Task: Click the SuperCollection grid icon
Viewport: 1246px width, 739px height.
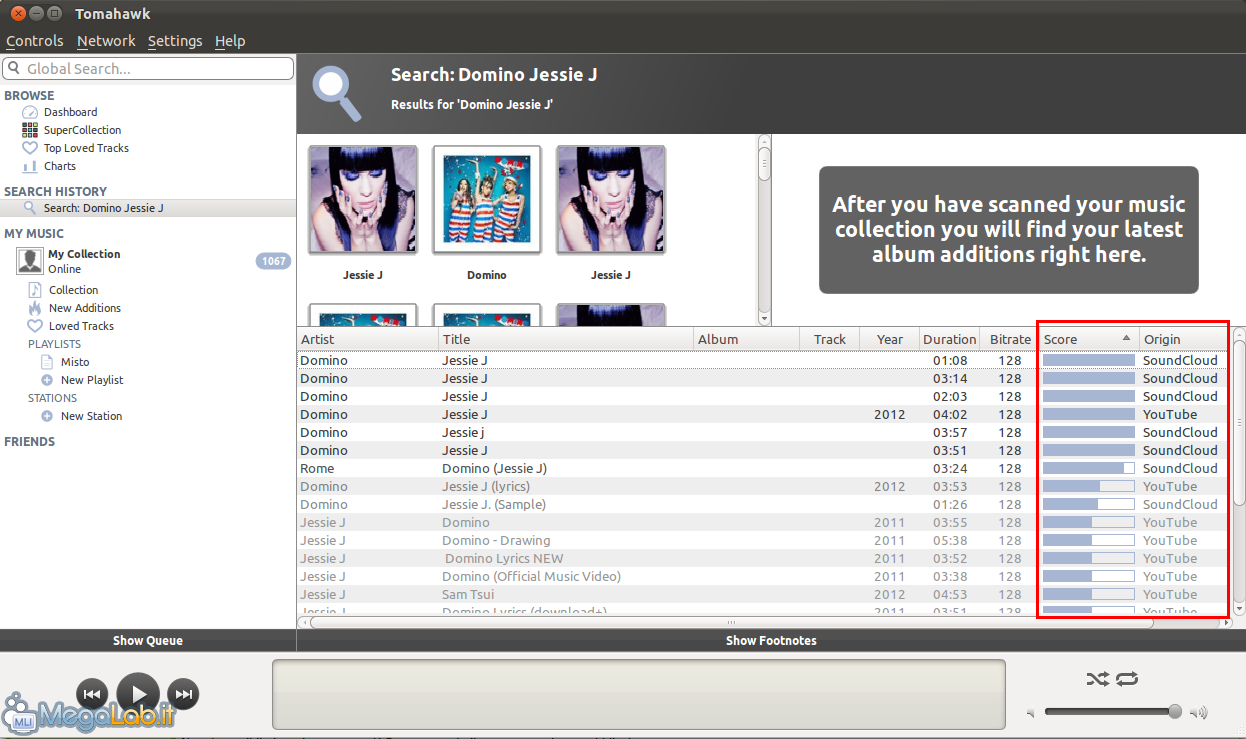Action: (30, 130)
